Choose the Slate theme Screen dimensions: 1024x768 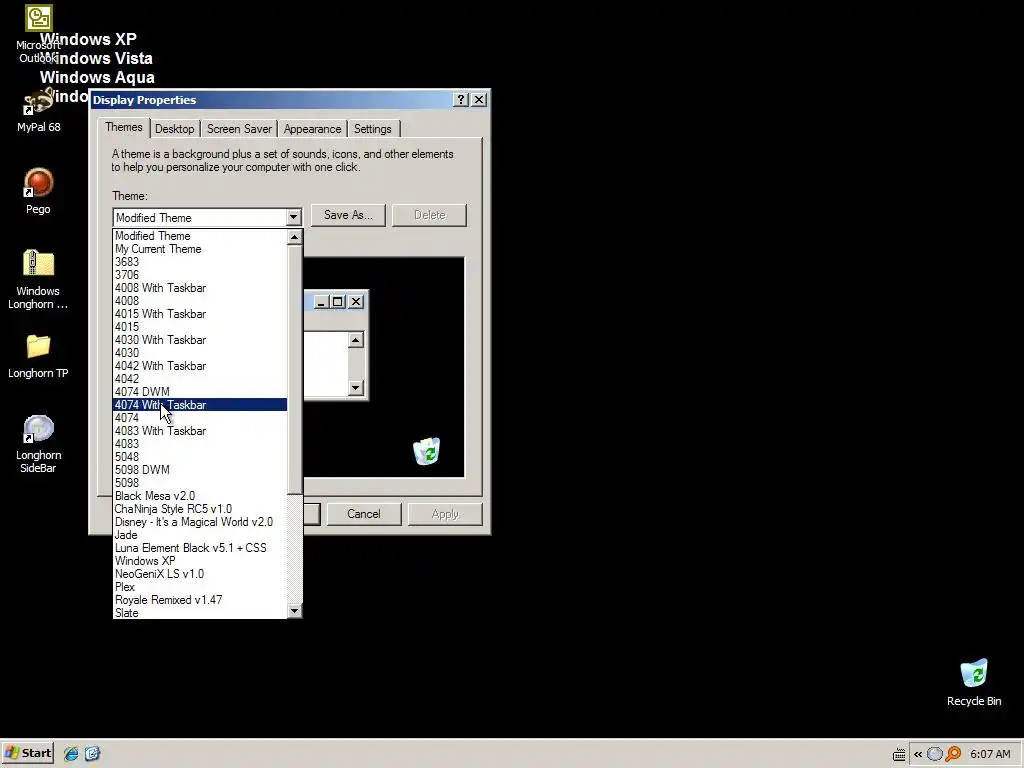(200, 613)
